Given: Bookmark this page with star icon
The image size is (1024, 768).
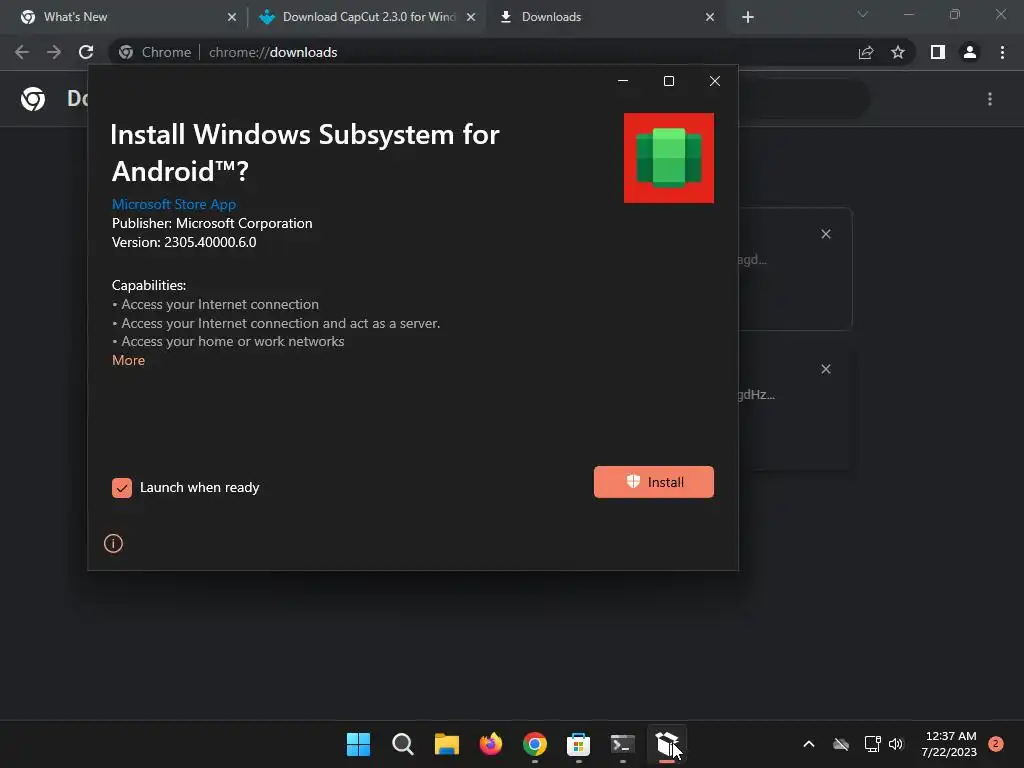Looking at the screenshot, I should [x=898, y=52].
